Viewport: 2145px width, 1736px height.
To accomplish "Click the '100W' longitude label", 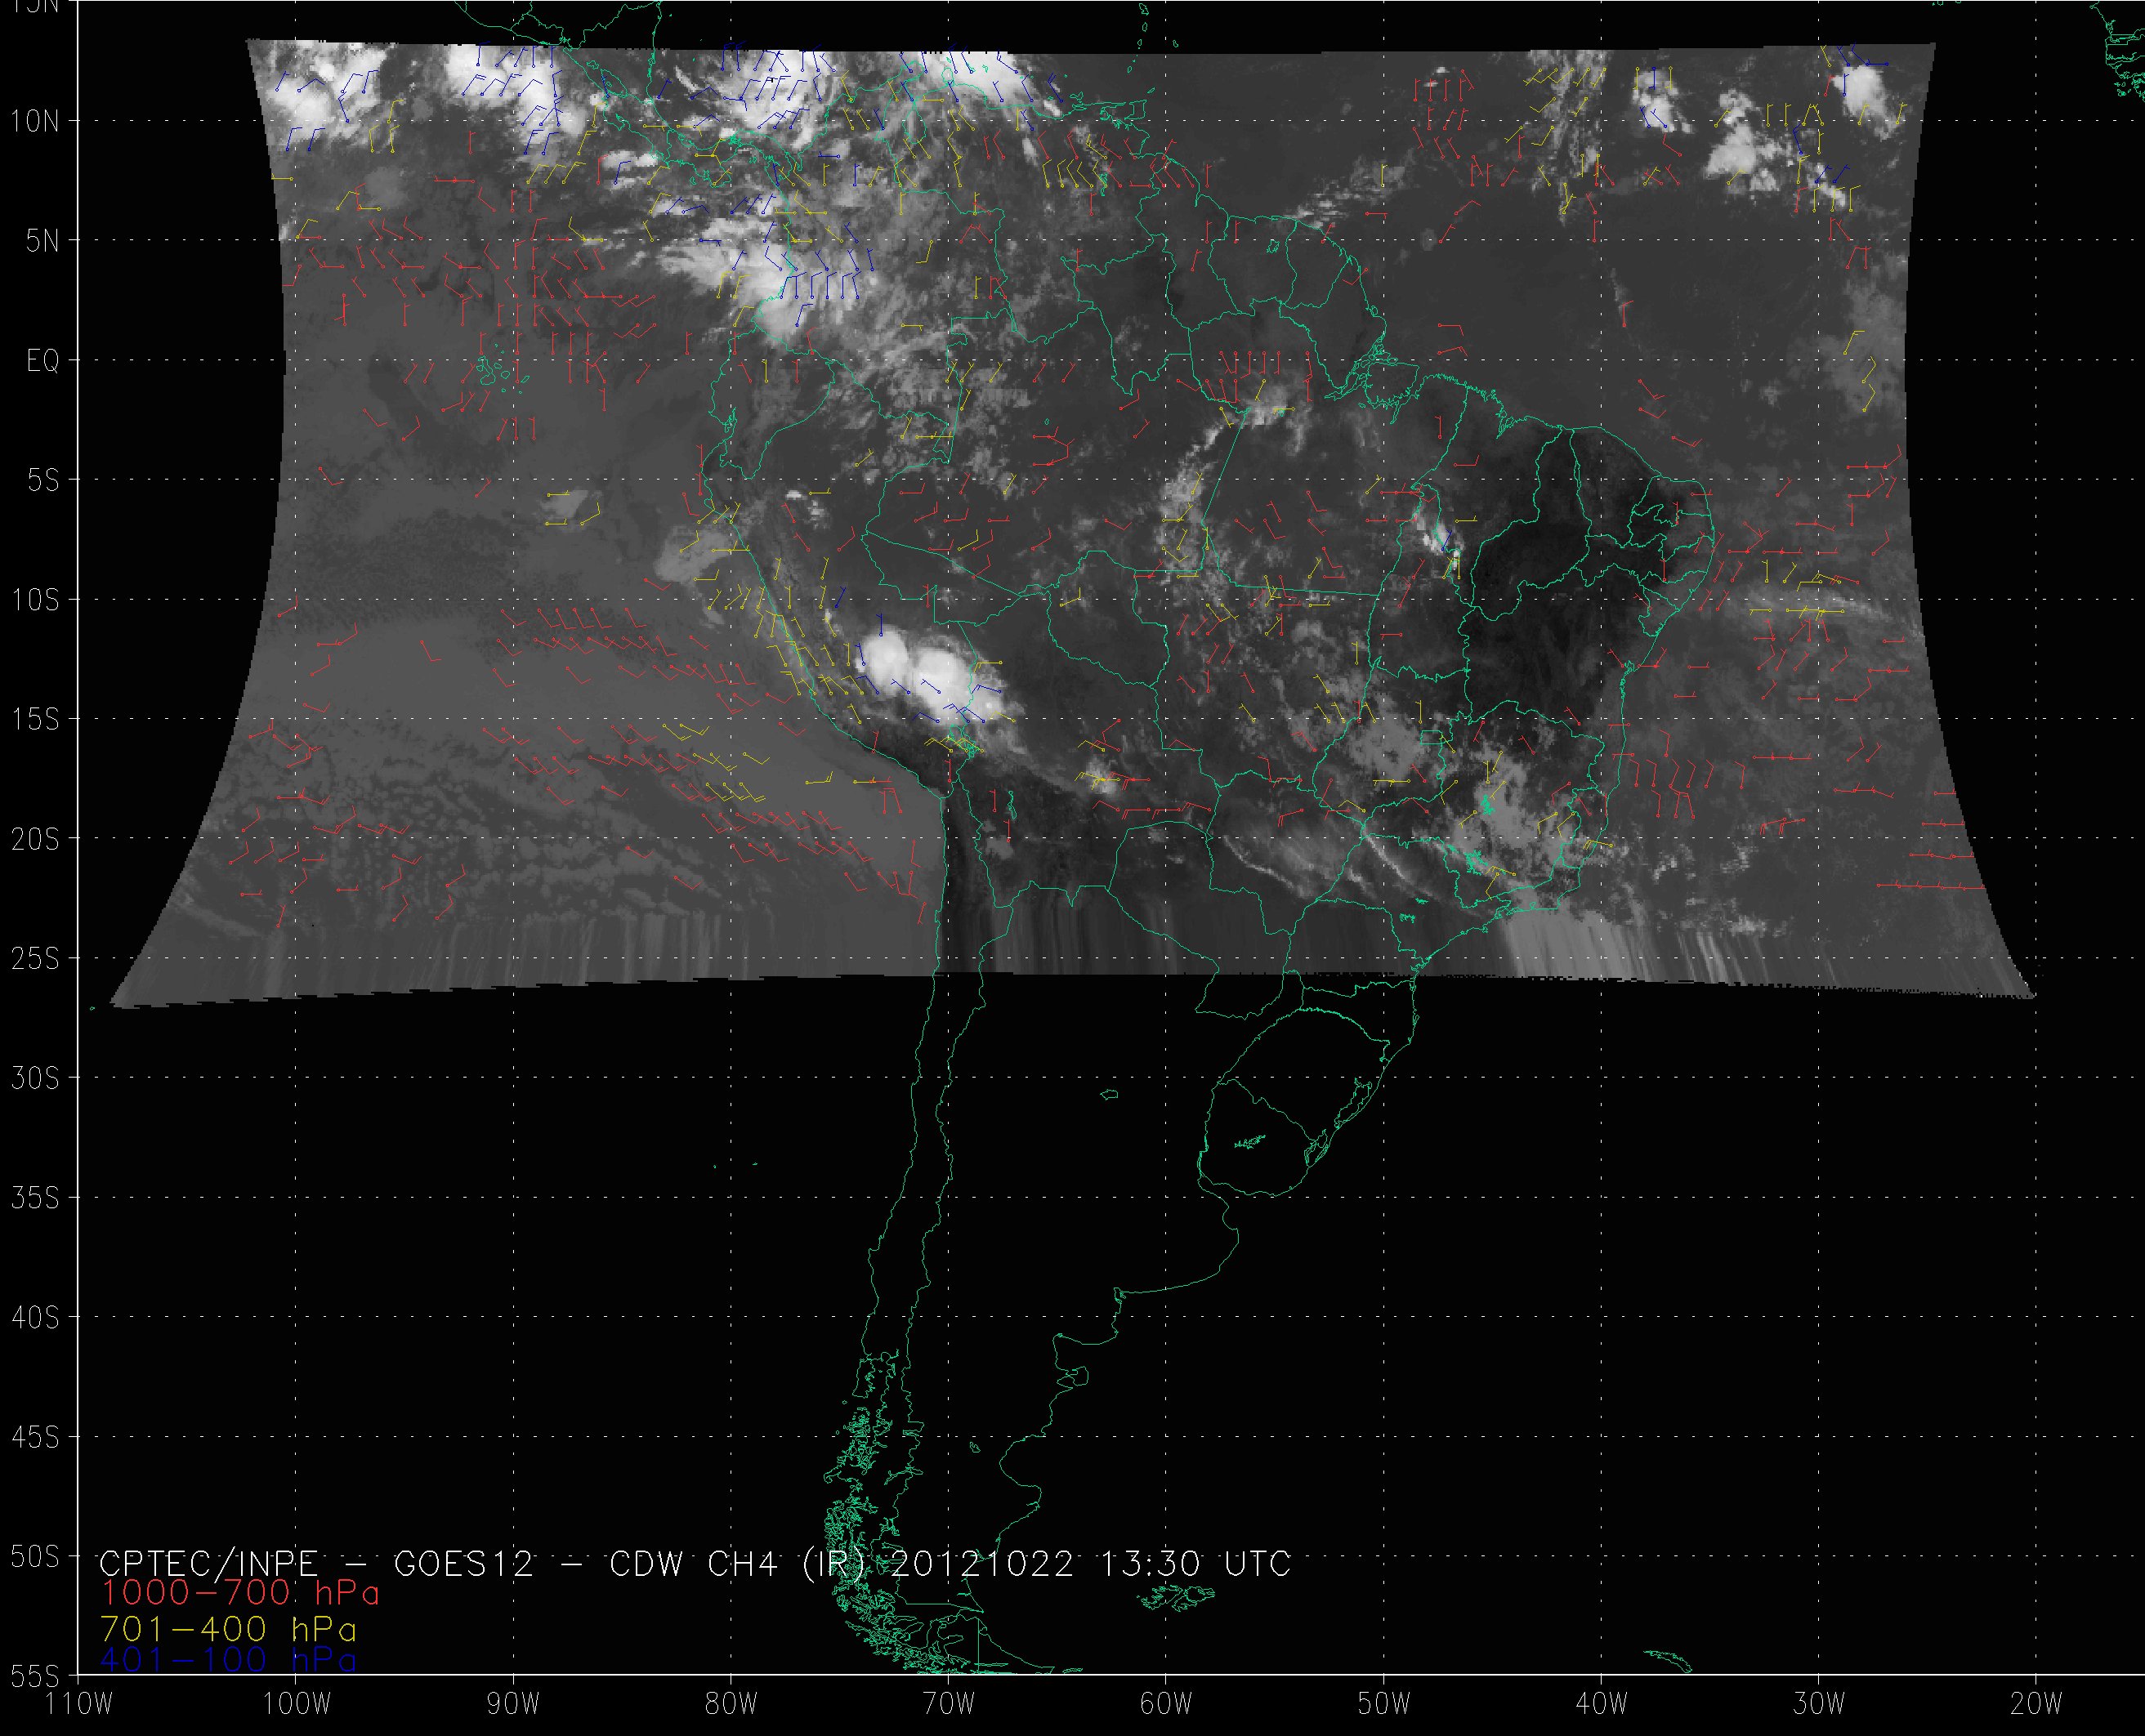I will coord(297,1704).
